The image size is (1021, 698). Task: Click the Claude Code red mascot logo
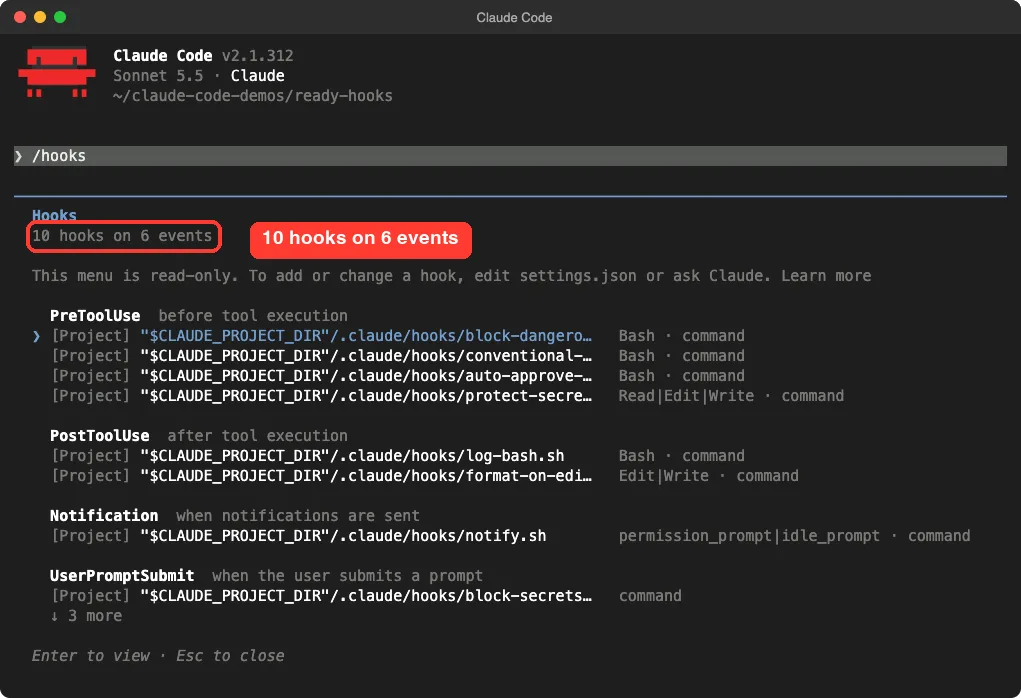point(57,72)
